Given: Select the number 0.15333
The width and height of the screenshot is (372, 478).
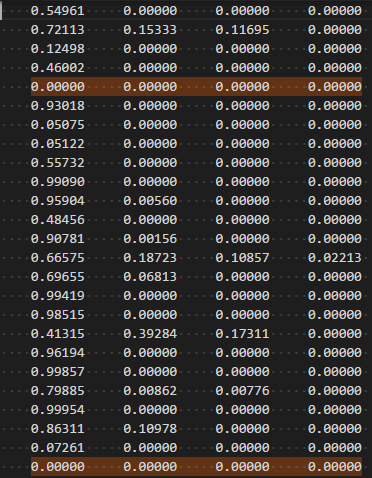Looking at the screenshot, I should point(150,30).
